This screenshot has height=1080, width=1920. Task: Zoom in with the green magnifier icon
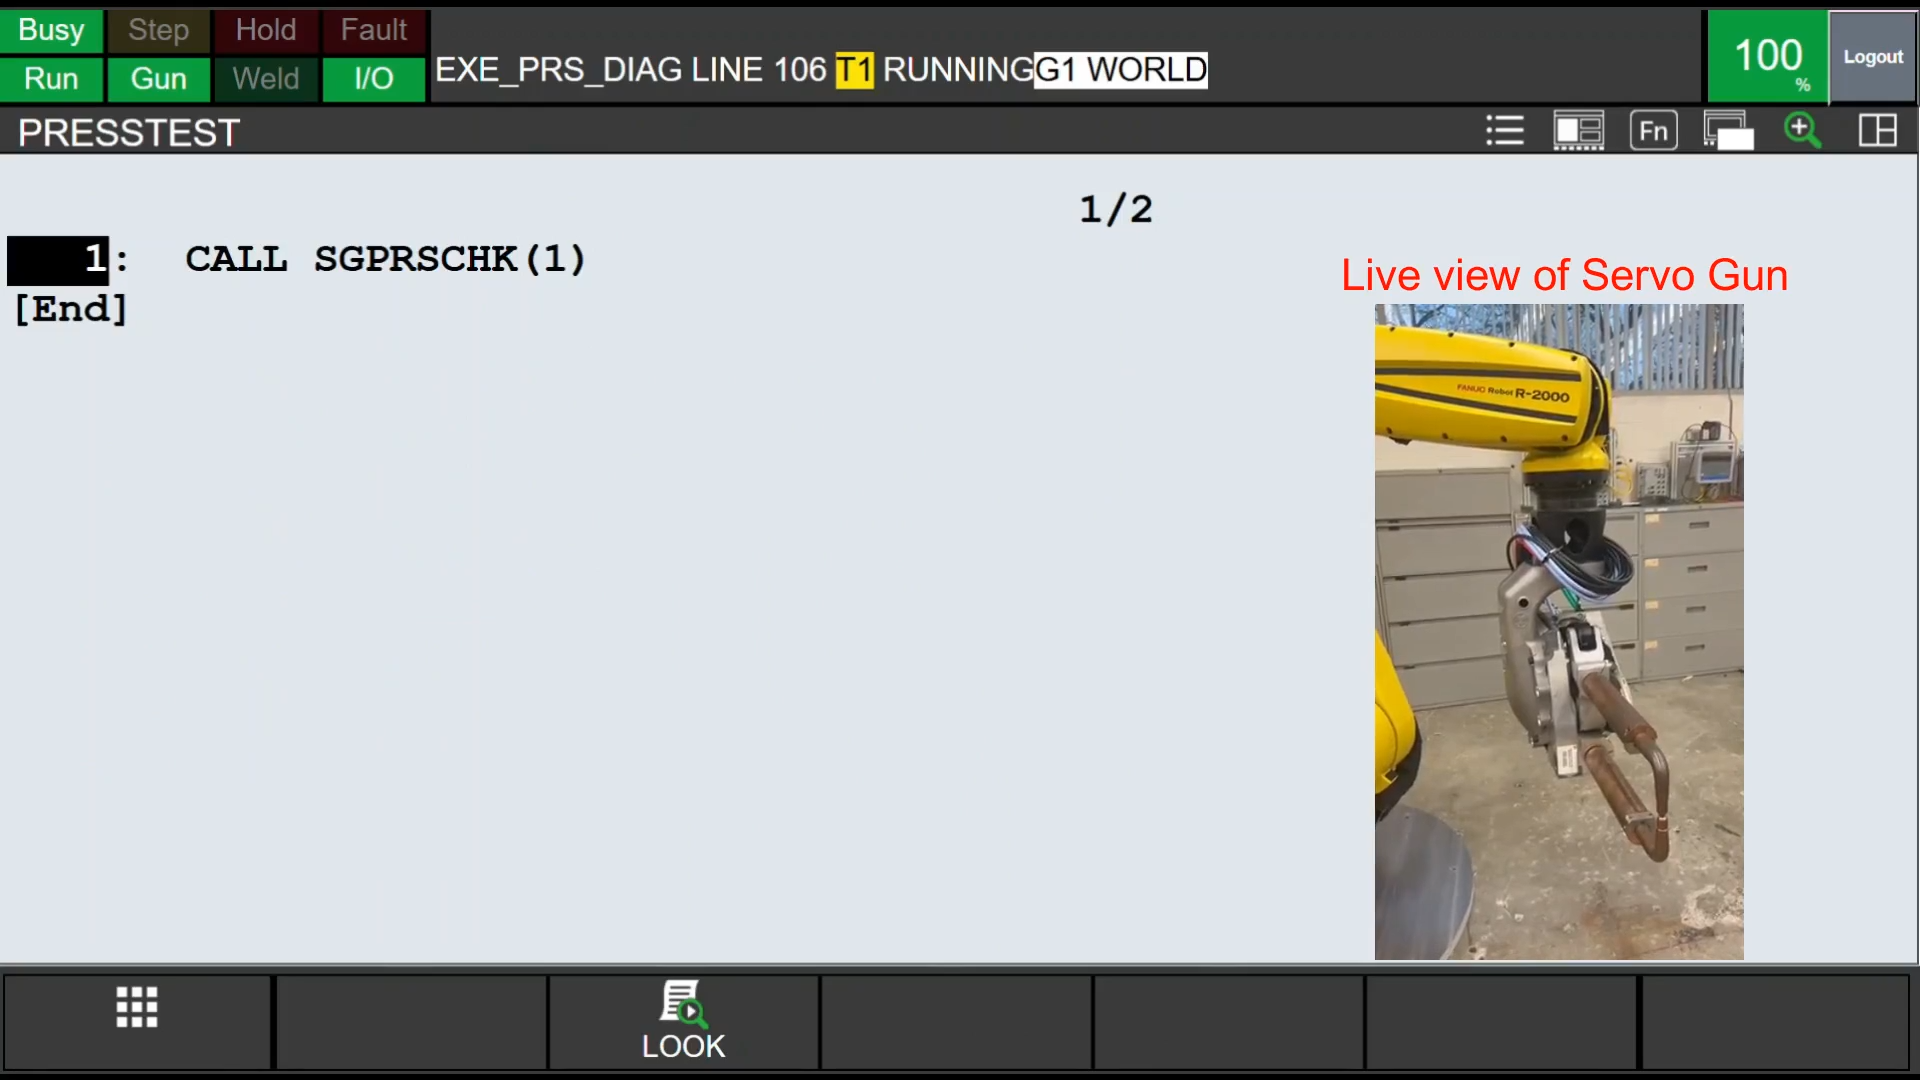(x=1802, y=131)
